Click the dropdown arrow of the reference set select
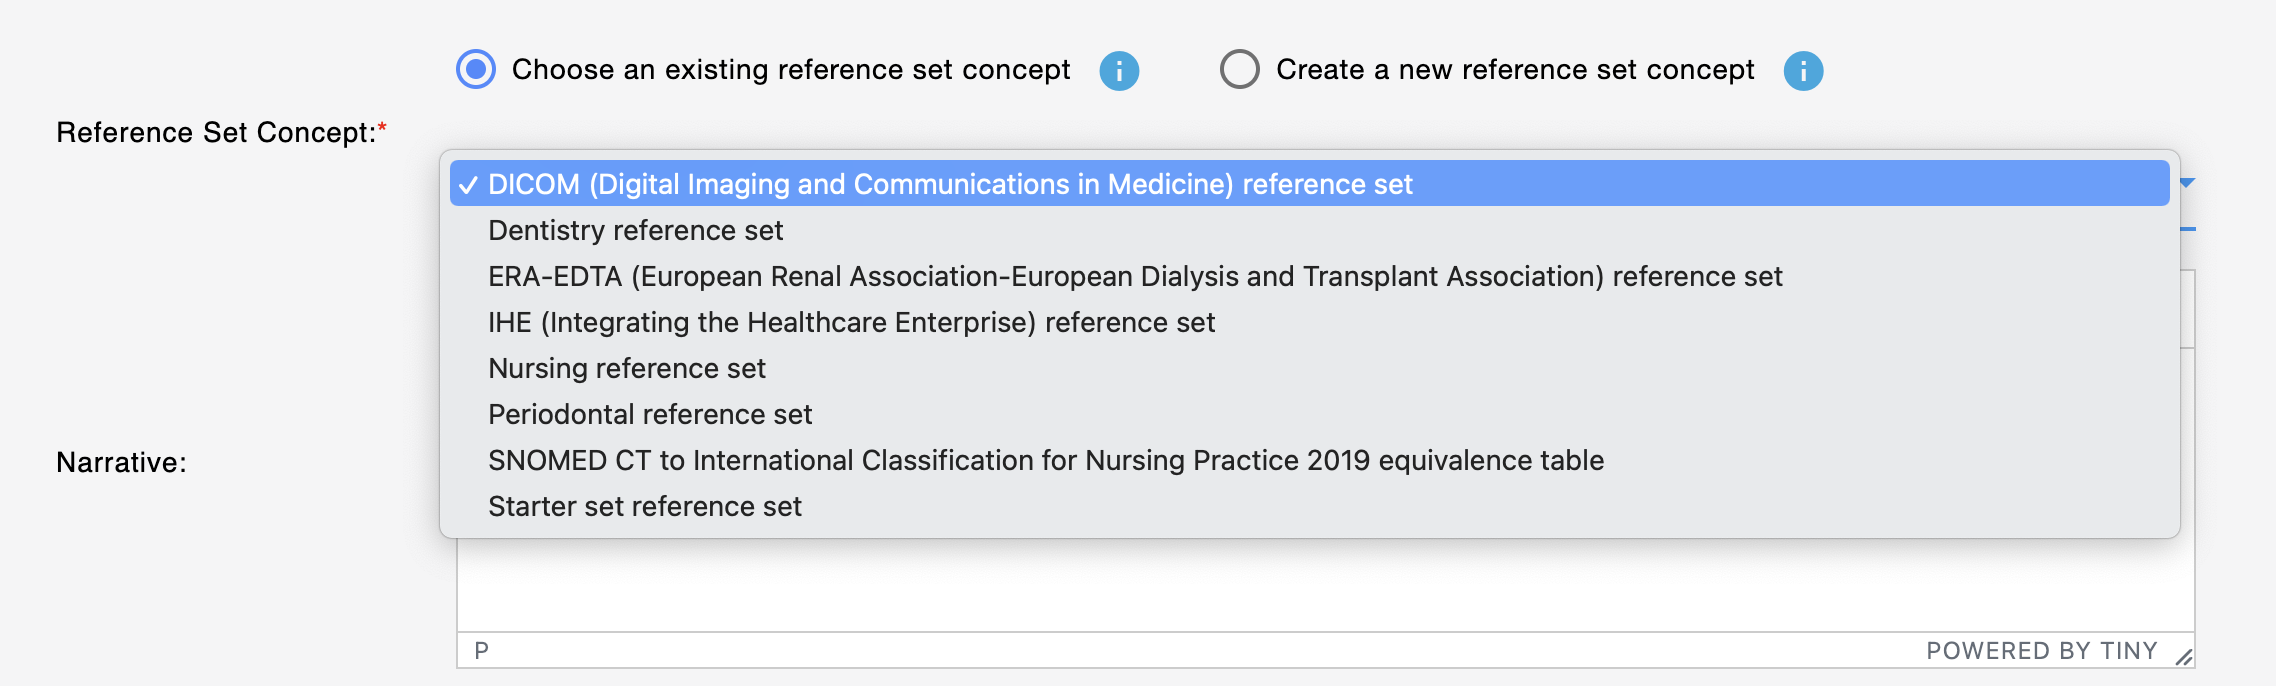Image resolution: width=2286 pixels, height=686 pixels. point(2187,182)
